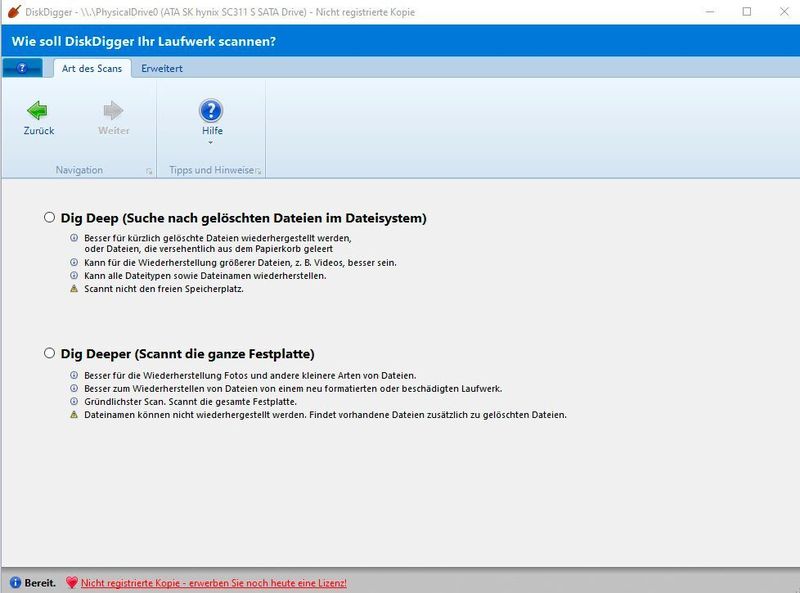The height and width of the screenshot is (593, 800).
Task: Click the Navigation group expander arrow
Action: pos(147,170)
